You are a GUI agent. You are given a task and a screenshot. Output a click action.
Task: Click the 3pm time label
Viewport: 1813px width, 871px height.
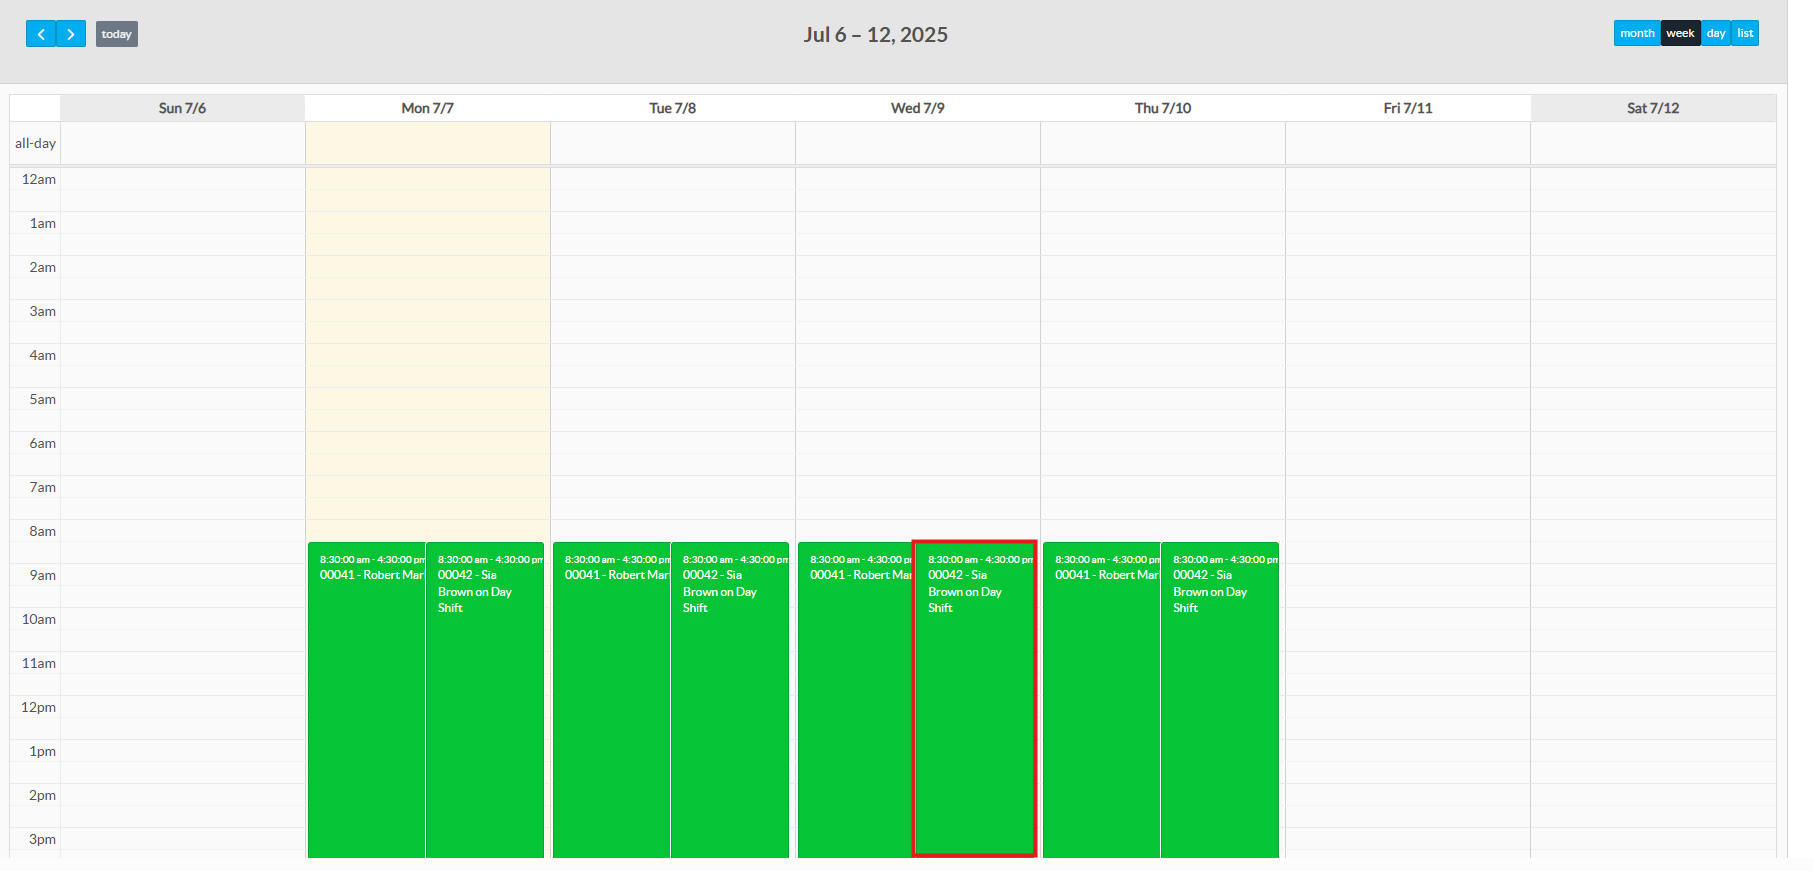tap(42, 839)
